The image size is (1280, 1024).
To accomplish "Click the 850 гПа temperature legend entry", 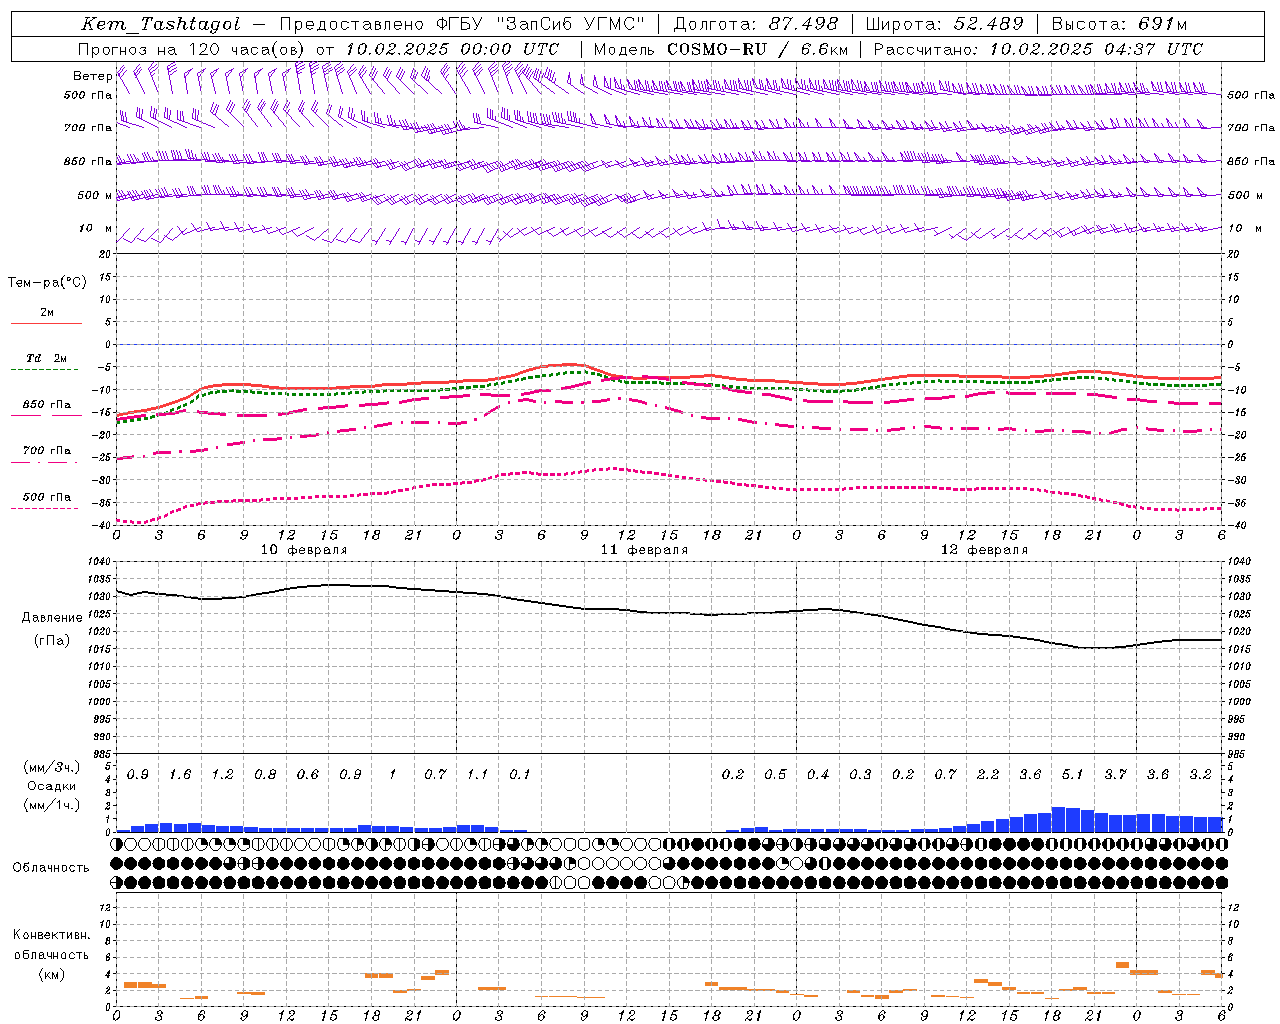I will coord(46,405).
